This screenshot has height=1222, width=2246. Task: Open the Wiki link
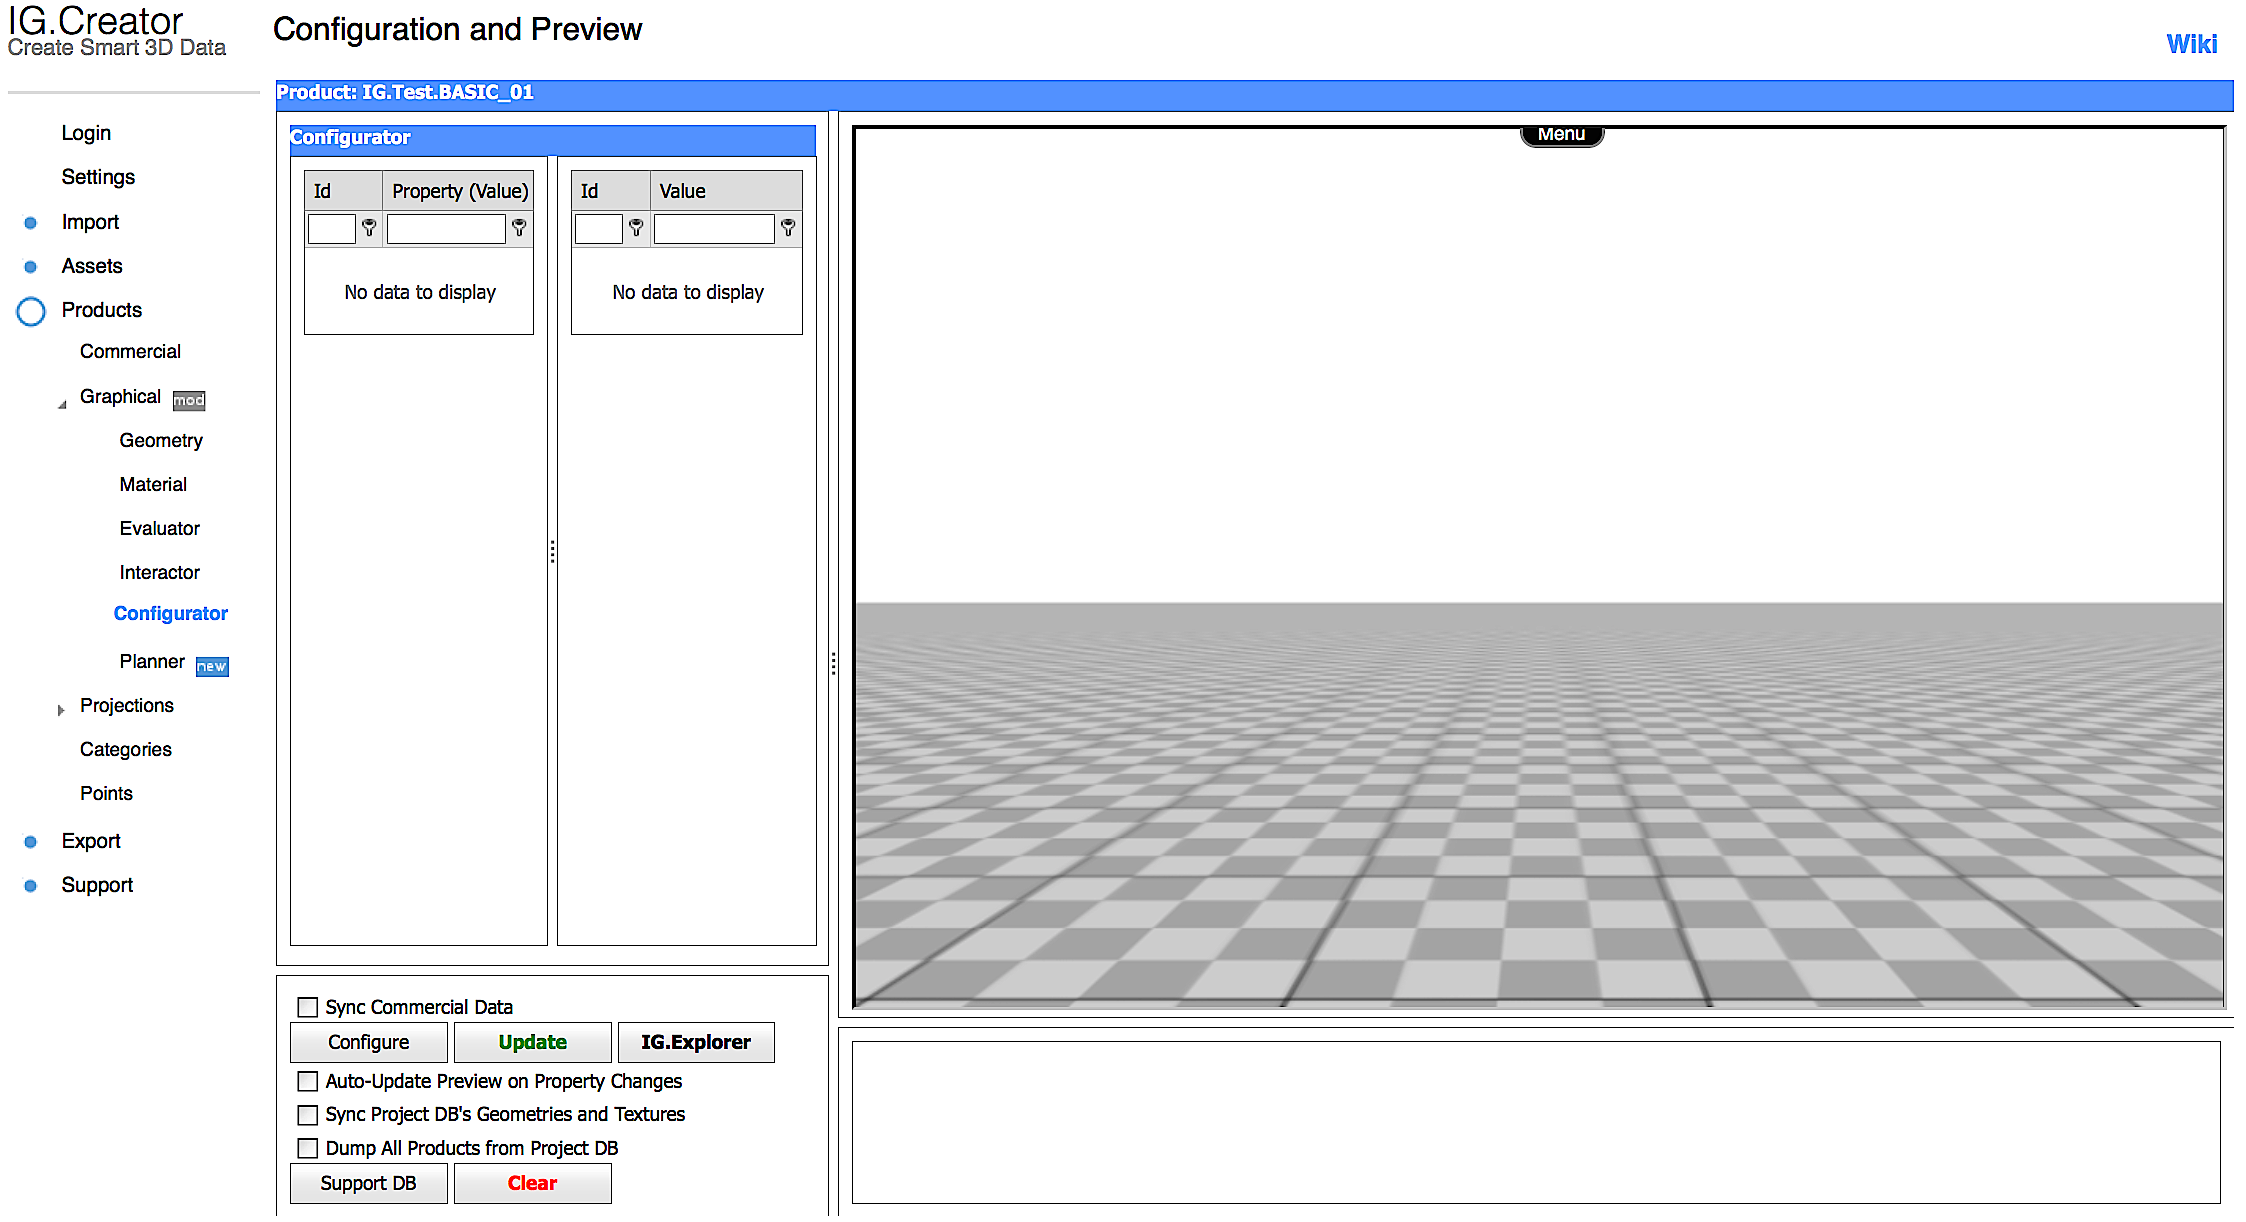click(2191, 44)
